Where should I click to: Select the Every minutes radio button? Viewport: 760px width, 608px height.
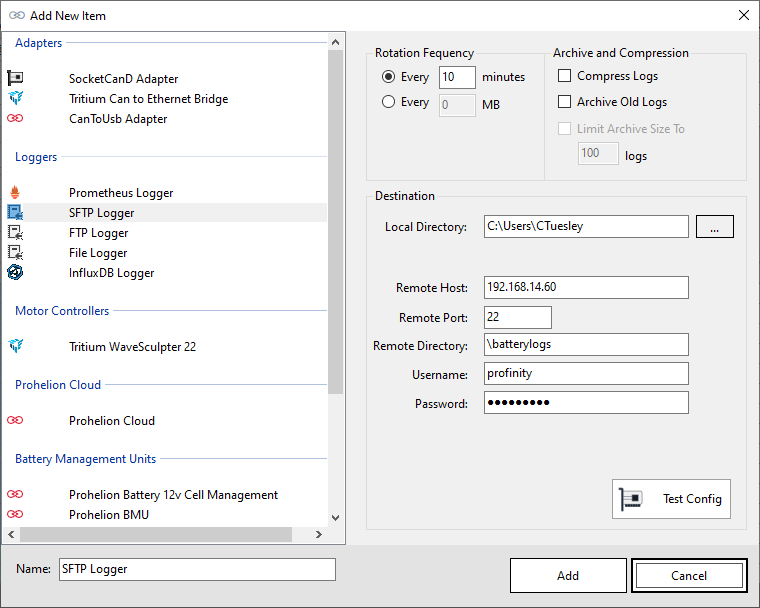388,77
